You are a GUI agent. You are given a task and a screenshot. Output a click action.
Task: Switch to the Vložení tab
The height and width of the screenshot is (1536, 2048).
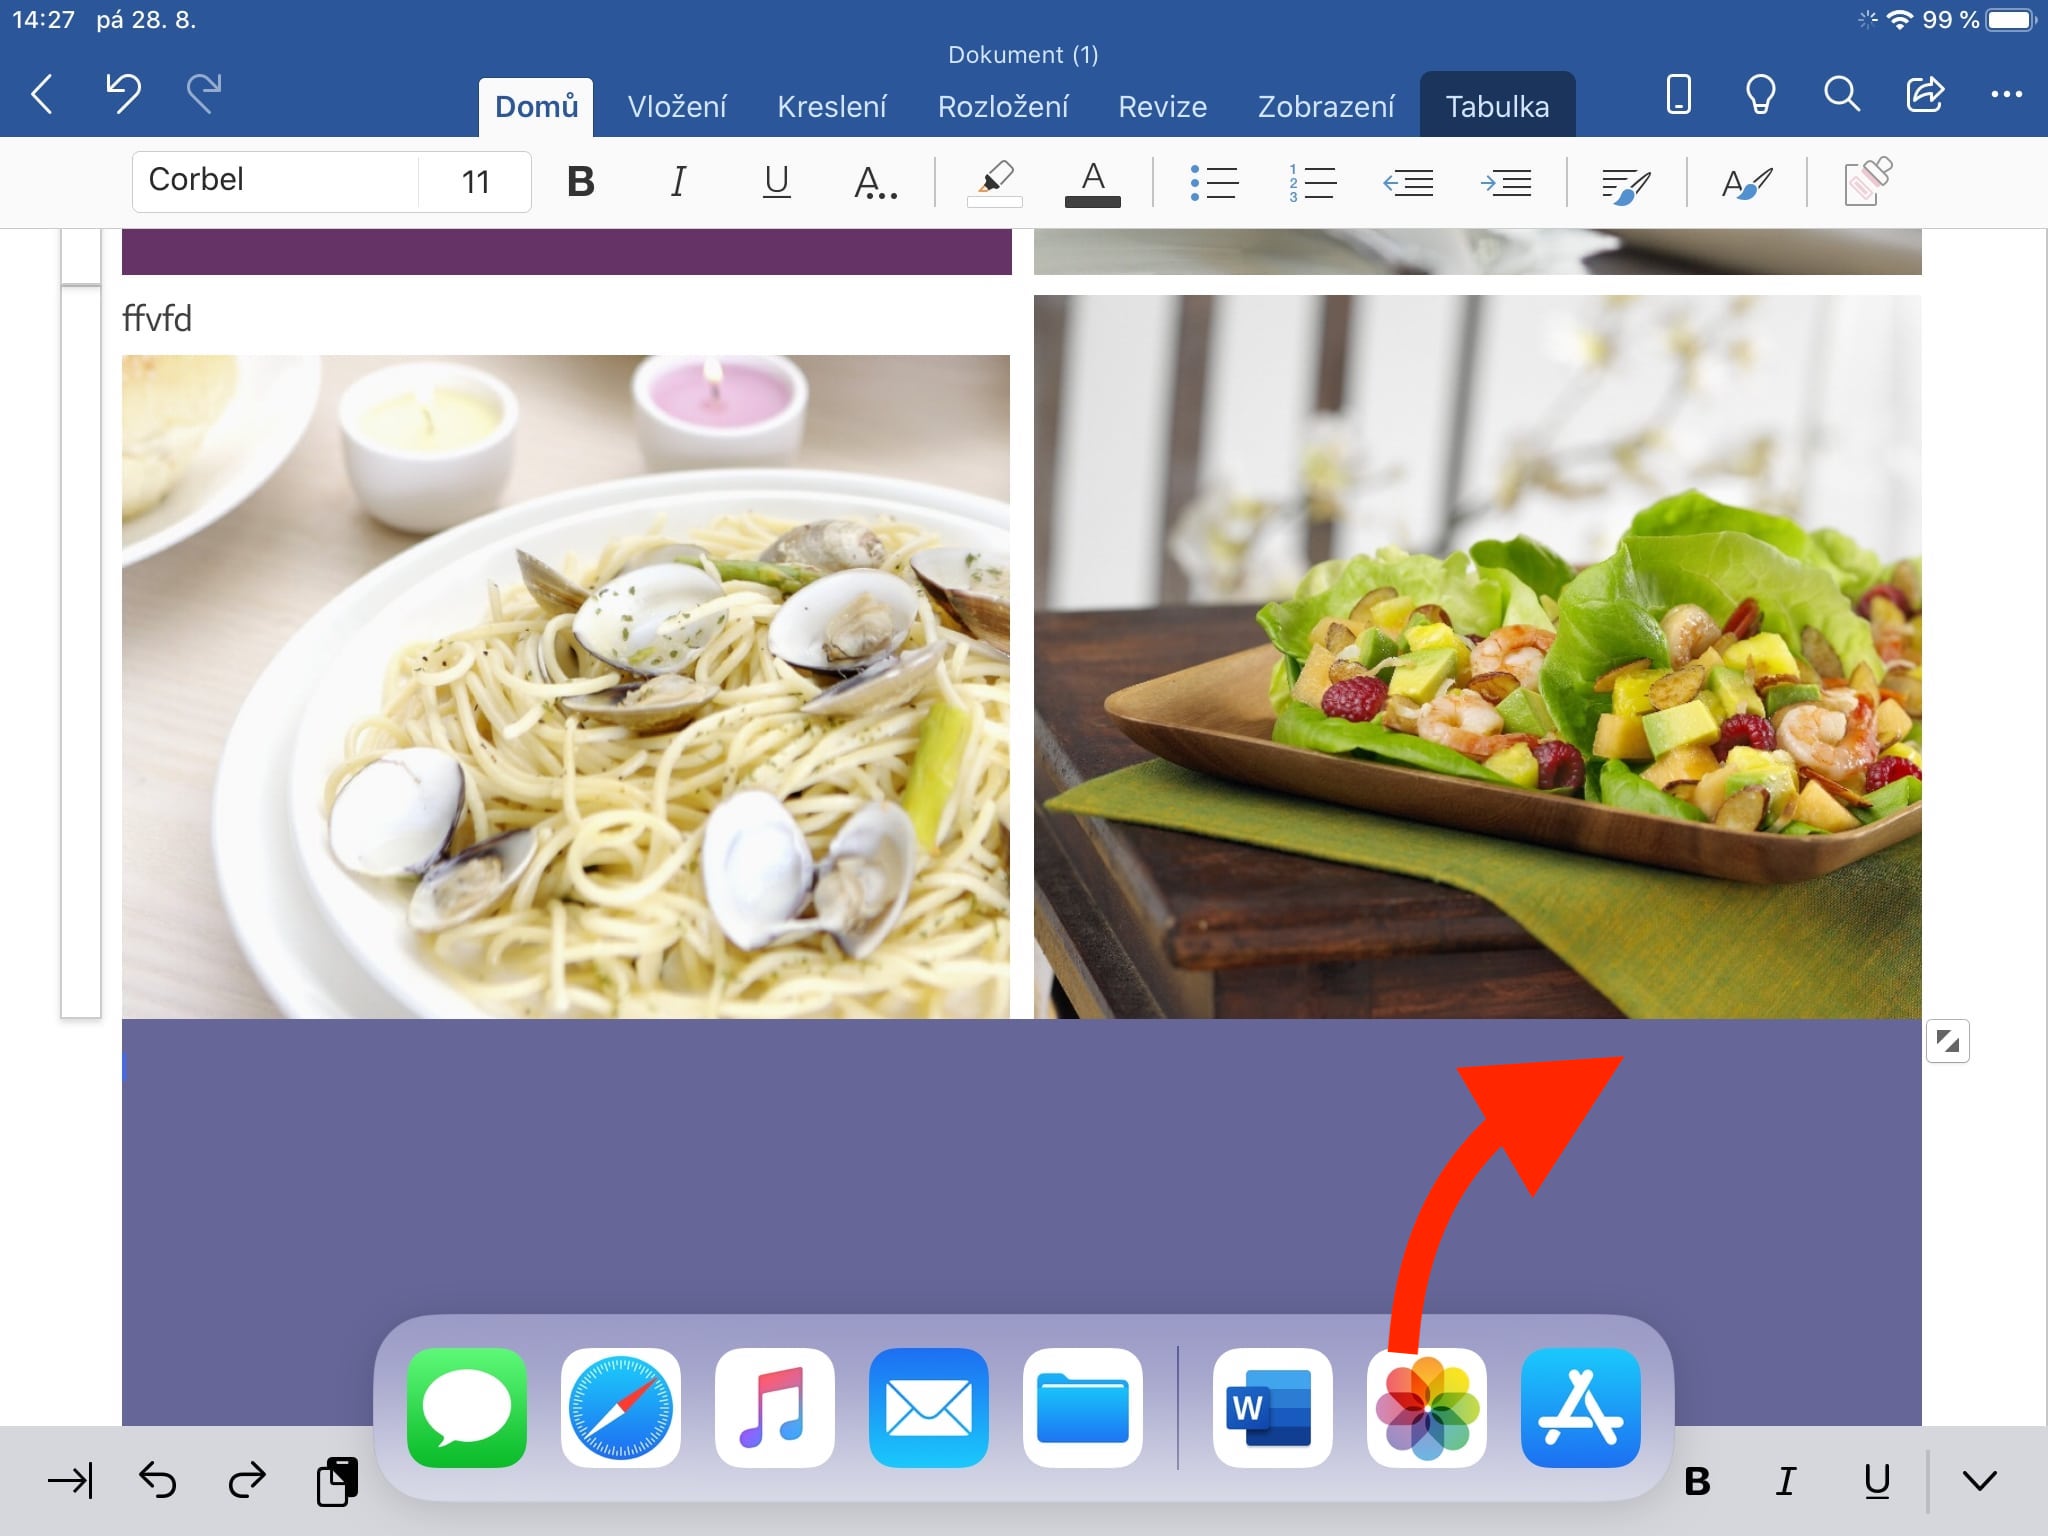pos(677,107)
